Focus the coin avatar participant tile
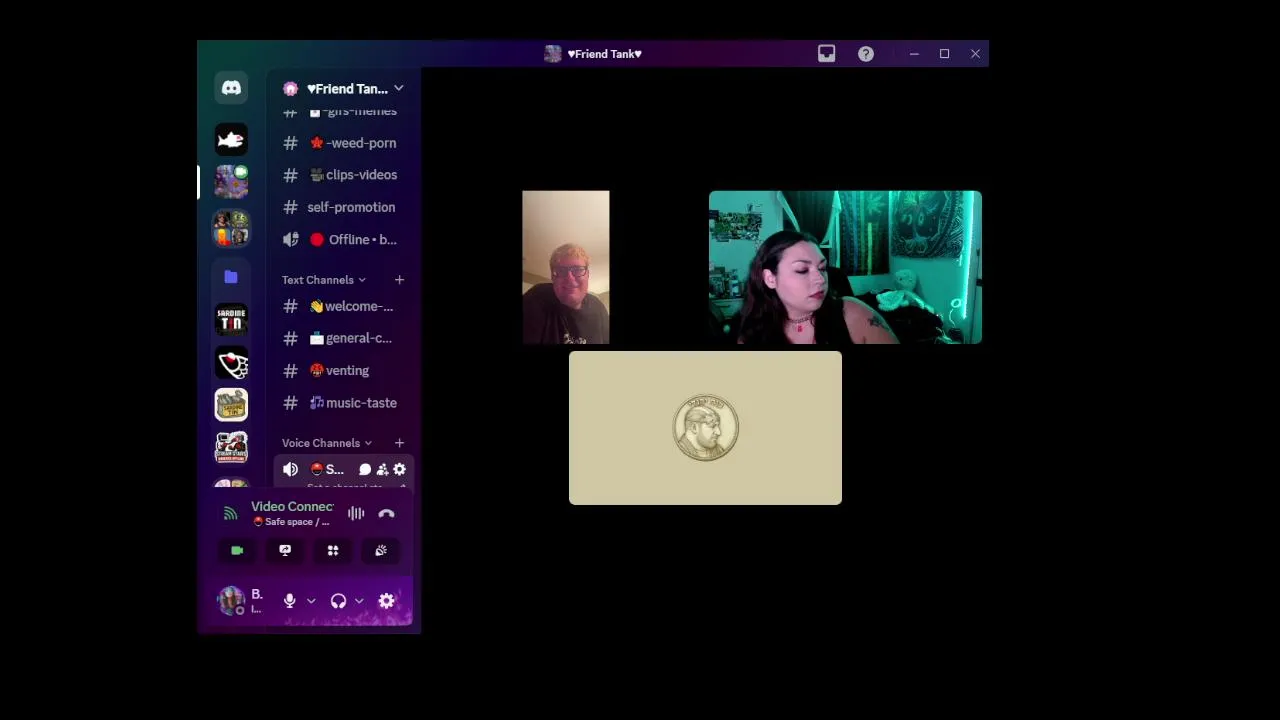Viewport: 1280px width, 720px height. (x=705, y=428)
